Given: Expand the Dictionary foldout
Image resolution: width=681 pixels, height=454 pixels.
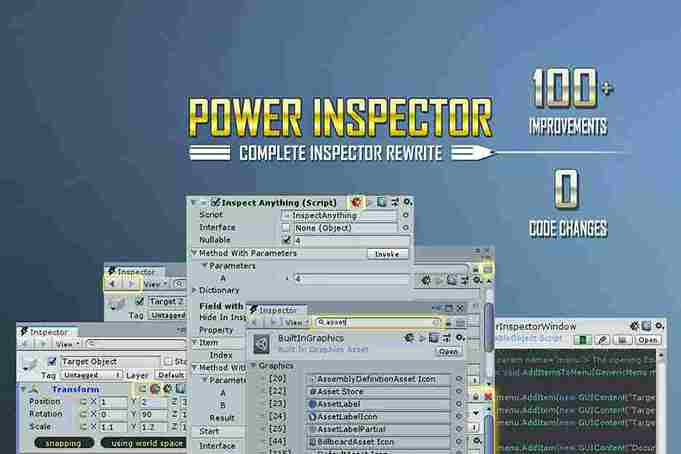Looking at the screenshot, I should coord(193,290).
